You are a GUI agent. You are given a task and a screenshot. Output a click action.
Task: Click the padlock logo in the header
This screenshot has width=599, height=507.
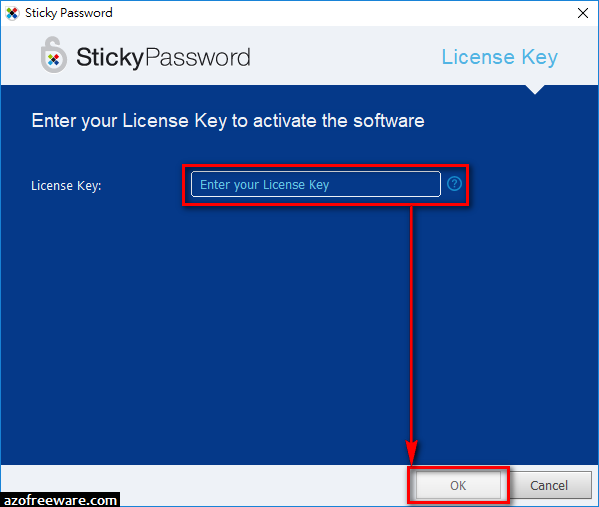54,55
